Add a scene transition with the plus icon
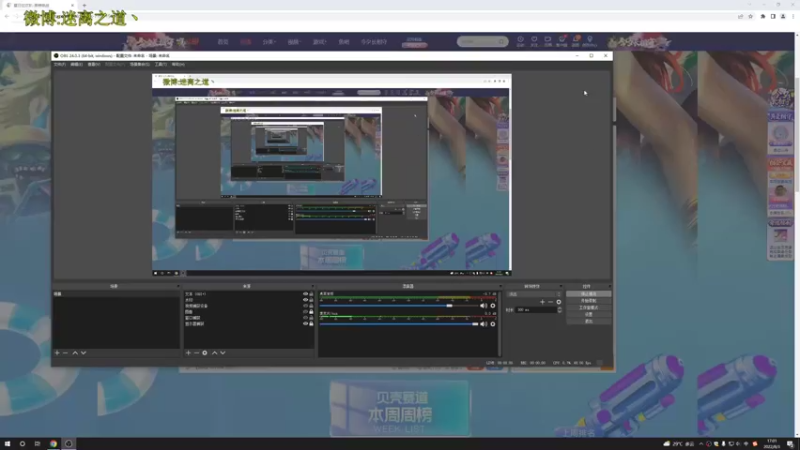This screenshot has height=450, width=800. (542, 302)
